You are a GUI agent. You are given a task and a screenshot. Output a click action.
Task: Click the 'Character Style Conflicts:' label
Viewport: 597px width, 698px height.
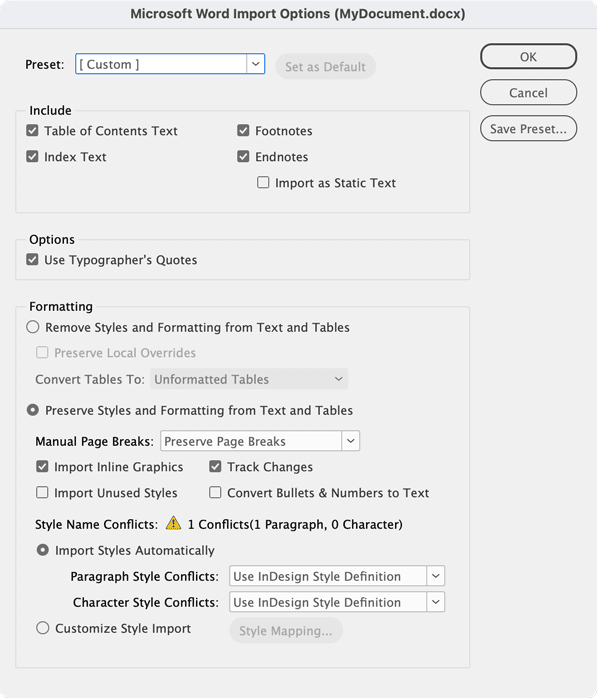[146, 602]
